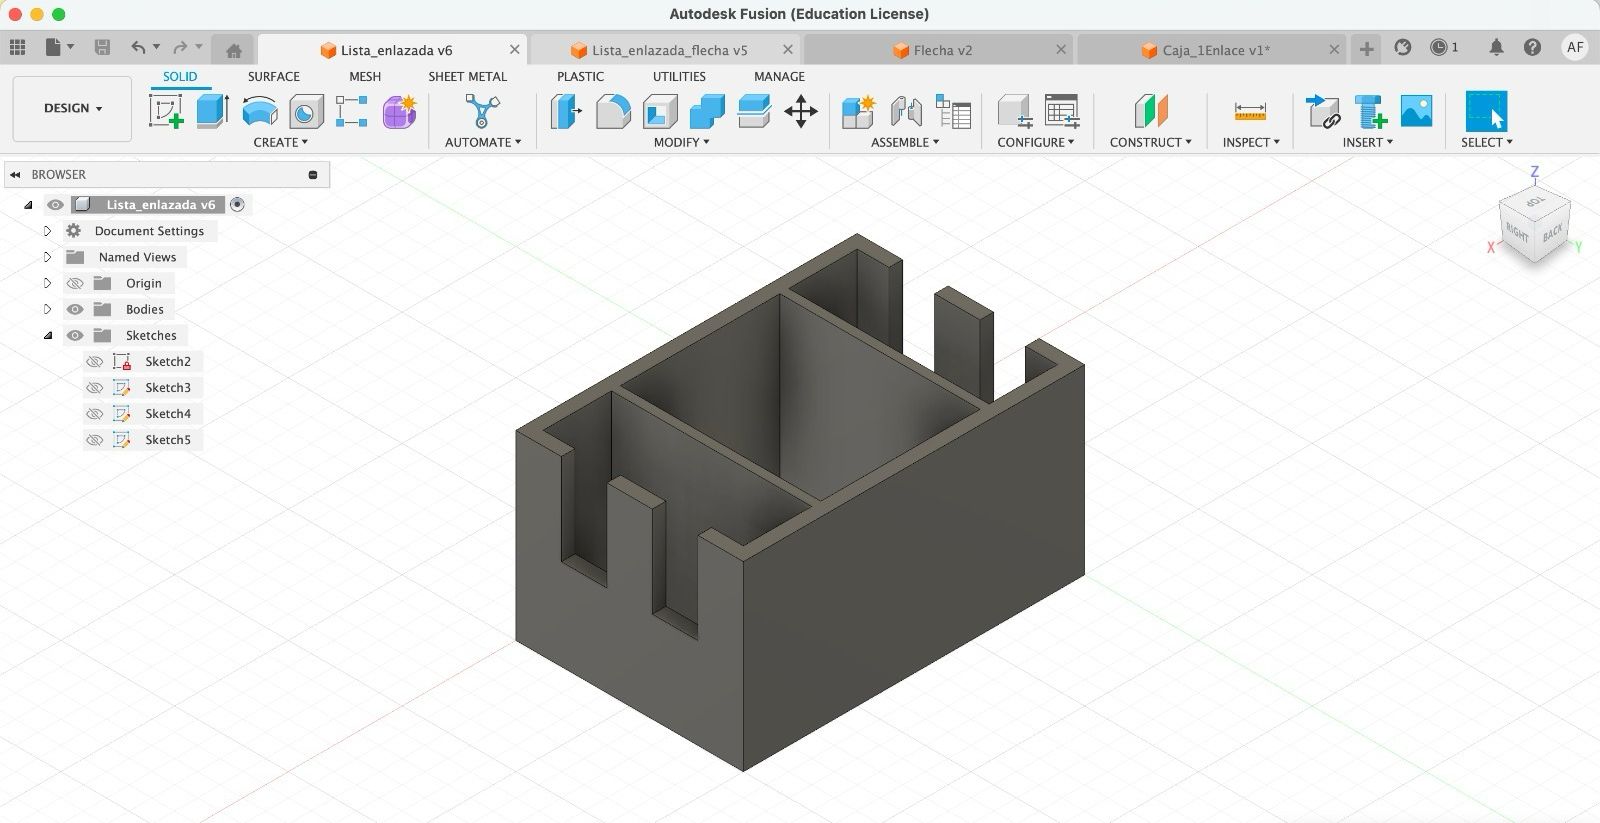The width and height of the screenshot is (1600, 823).
Task: Select the Extrude tool
Action: pyautogui.click(x=213, y=111)
